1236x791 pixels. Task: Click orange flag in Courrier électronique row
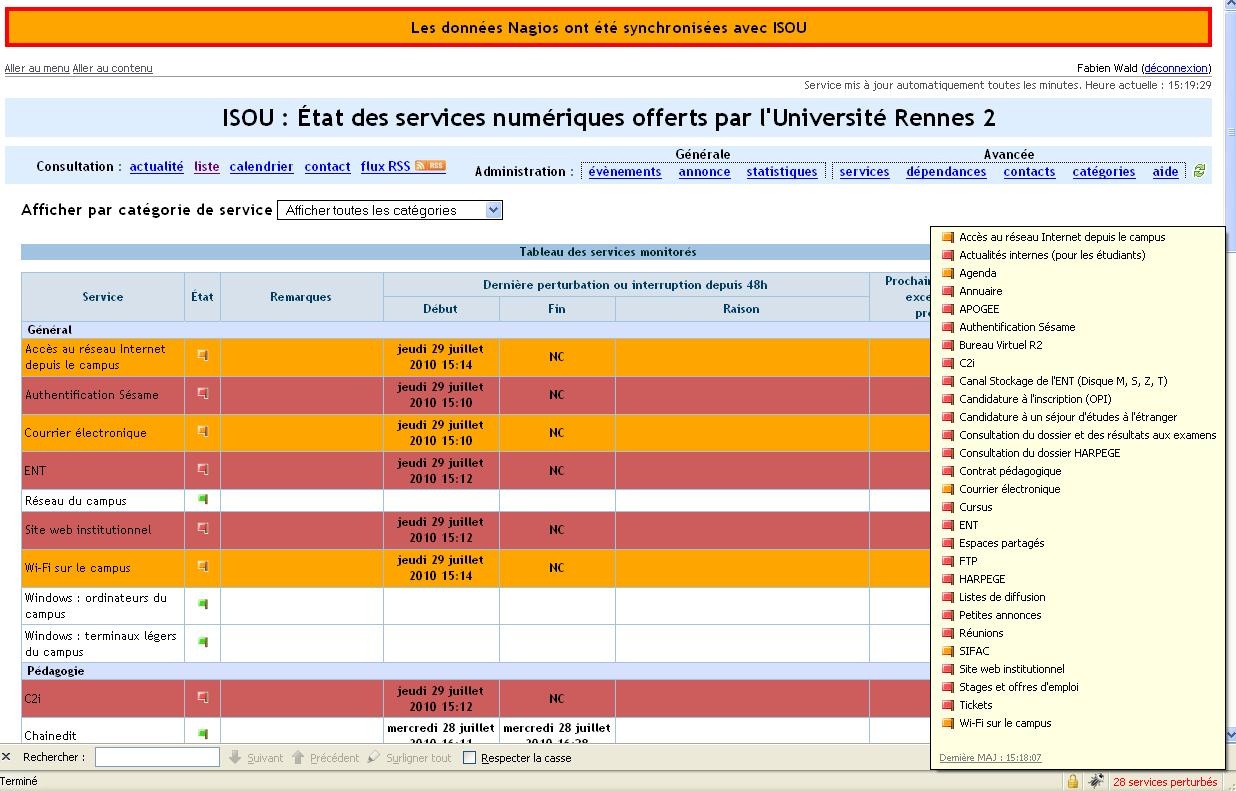(202, 431)
